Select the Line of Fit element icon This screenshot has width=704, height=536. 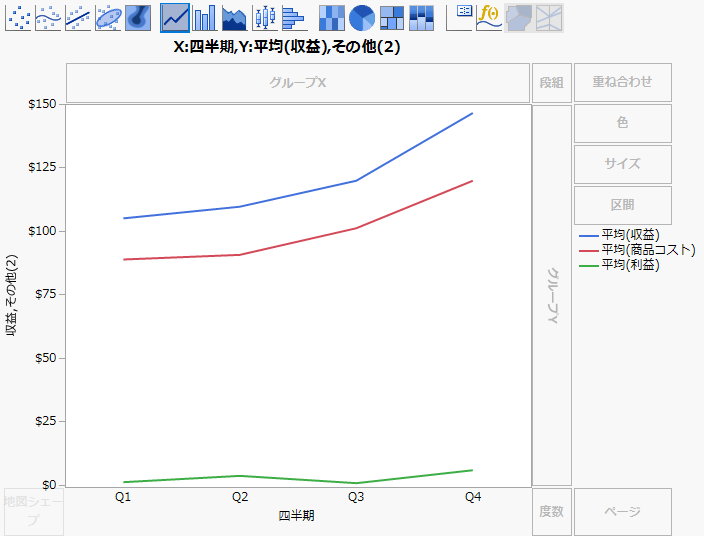pyautogui.click(x=78, y=18)
